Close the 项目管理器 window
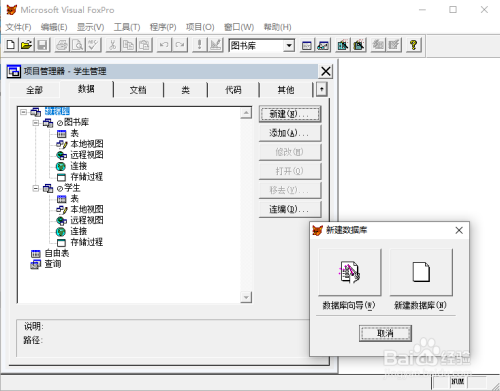The width and height of the screenshot is (500, 391). click(326, 71)
